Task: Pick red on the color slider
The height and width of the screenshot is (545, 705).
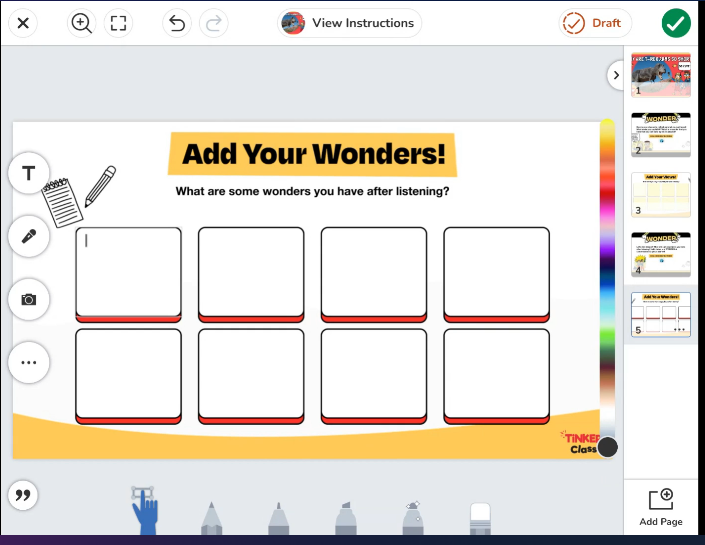Action: coord(607,193)
